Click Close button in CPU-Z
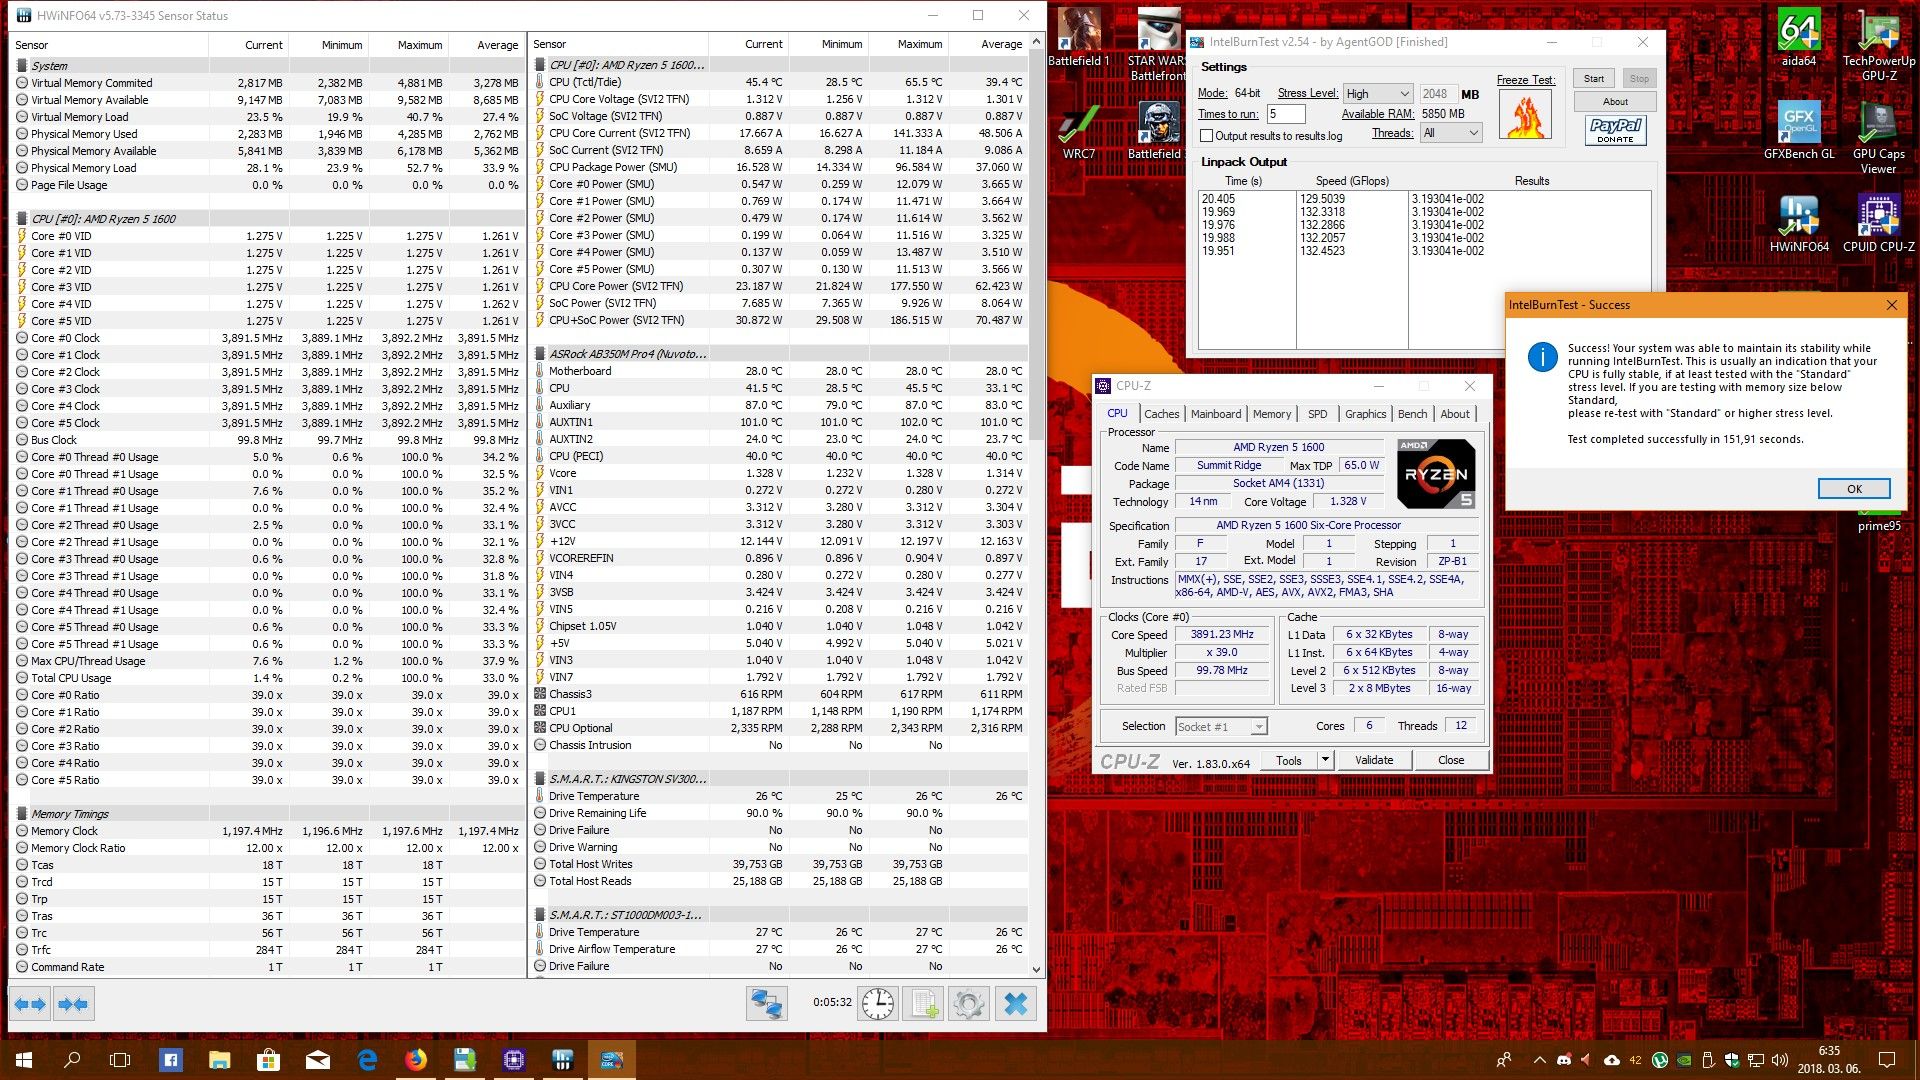Image resolution: width=1920 pixels, height=1080 pixels. point(1451,760)
